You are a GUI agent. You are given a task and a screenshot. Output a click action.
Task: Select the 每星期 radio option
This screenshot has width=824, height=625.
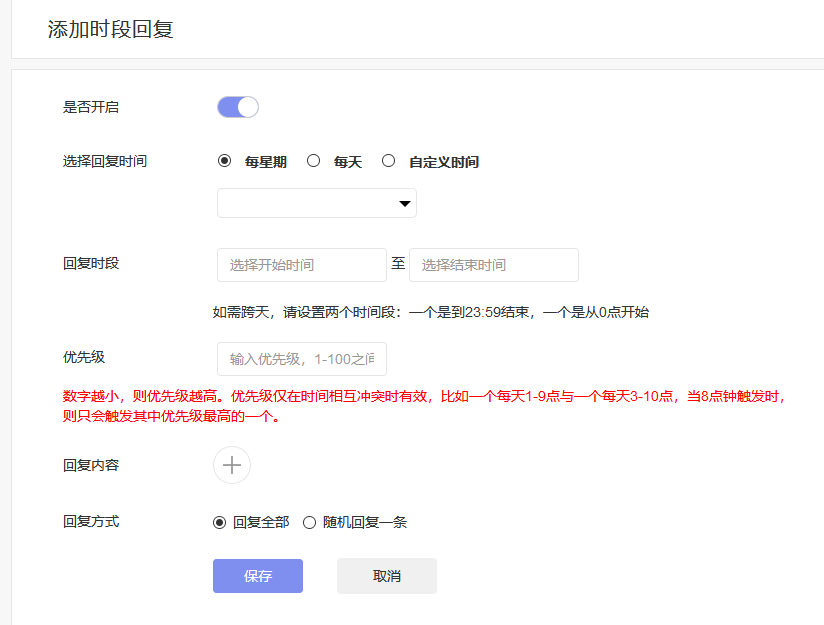pyautogui.click(x=224, y=161)
